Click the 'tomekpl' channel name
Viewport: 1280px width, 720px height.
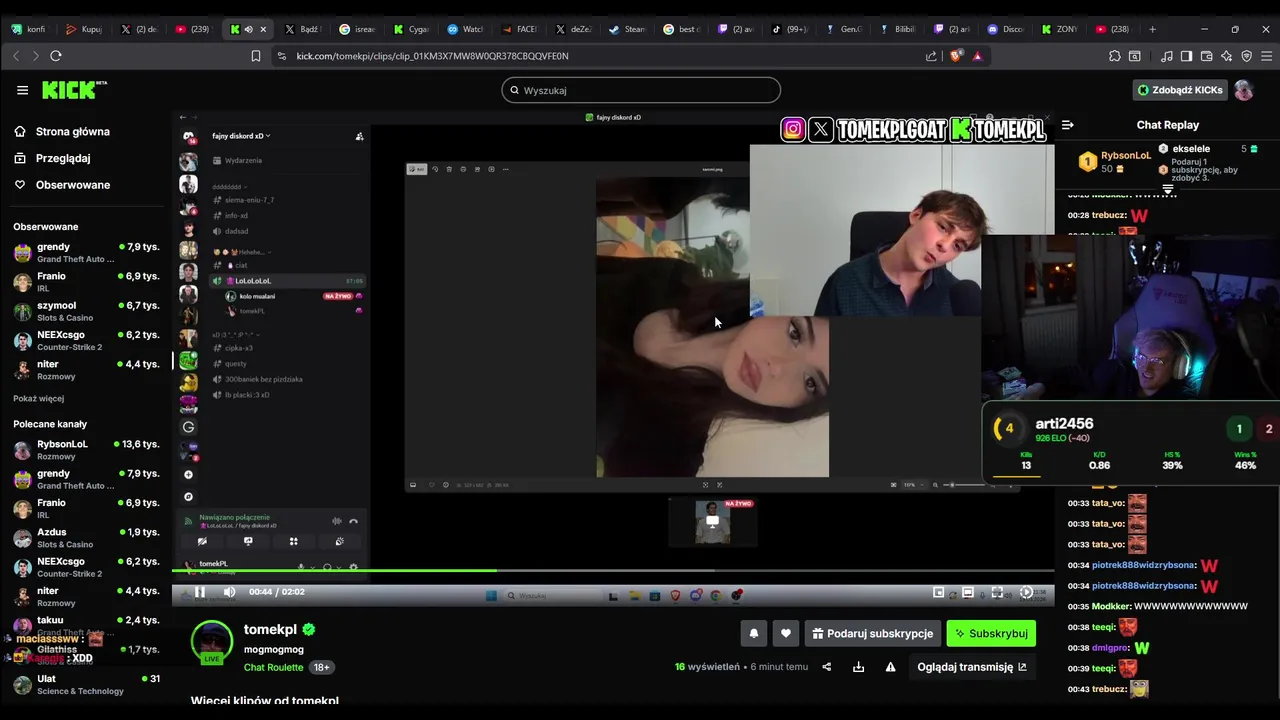coord(270,630)
